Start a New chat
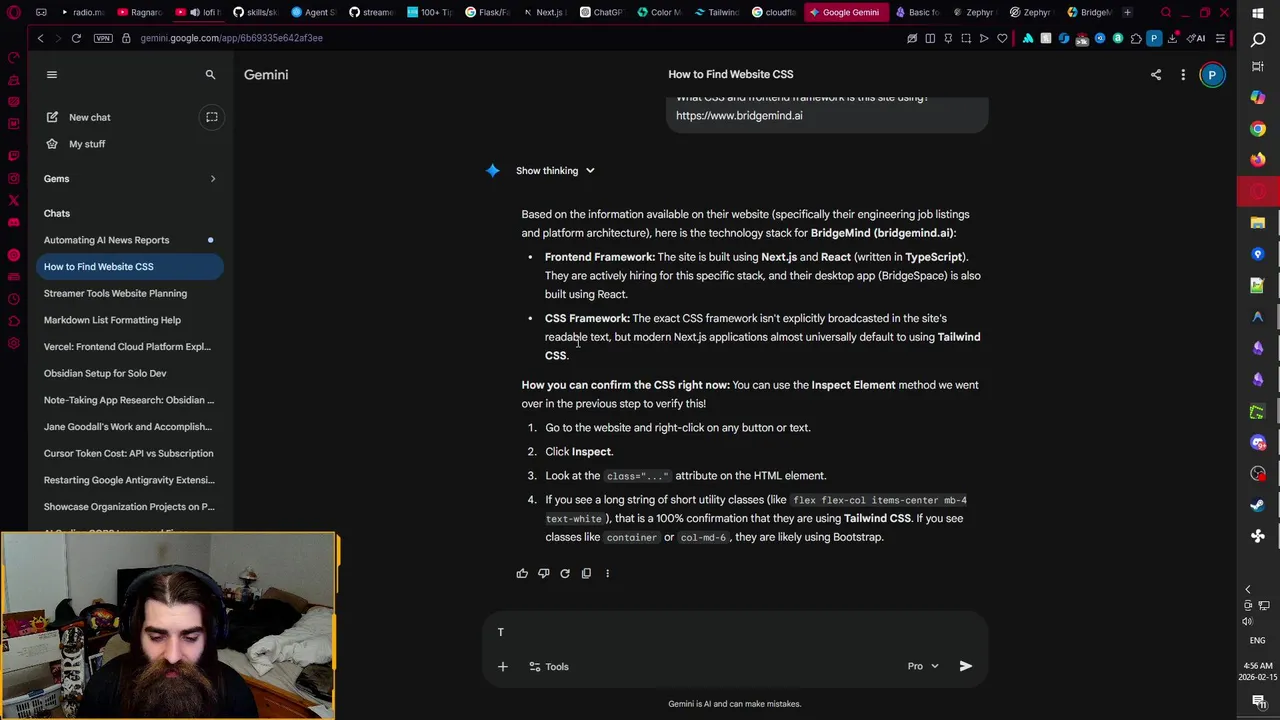This screenshot has width=1280, height=720. [78, 117]
